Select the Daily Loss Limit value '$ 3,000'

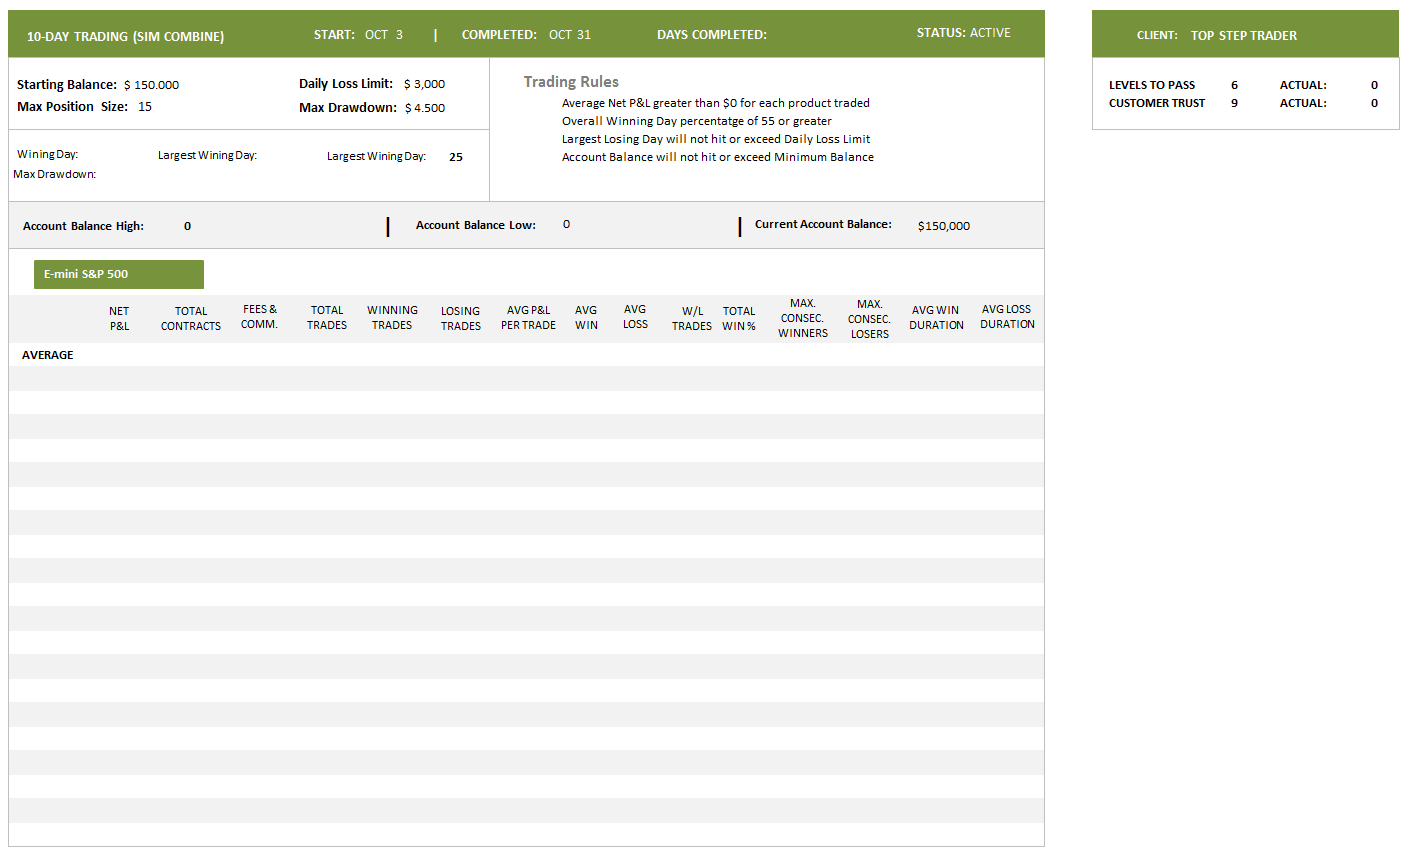(x=424, y=84)
